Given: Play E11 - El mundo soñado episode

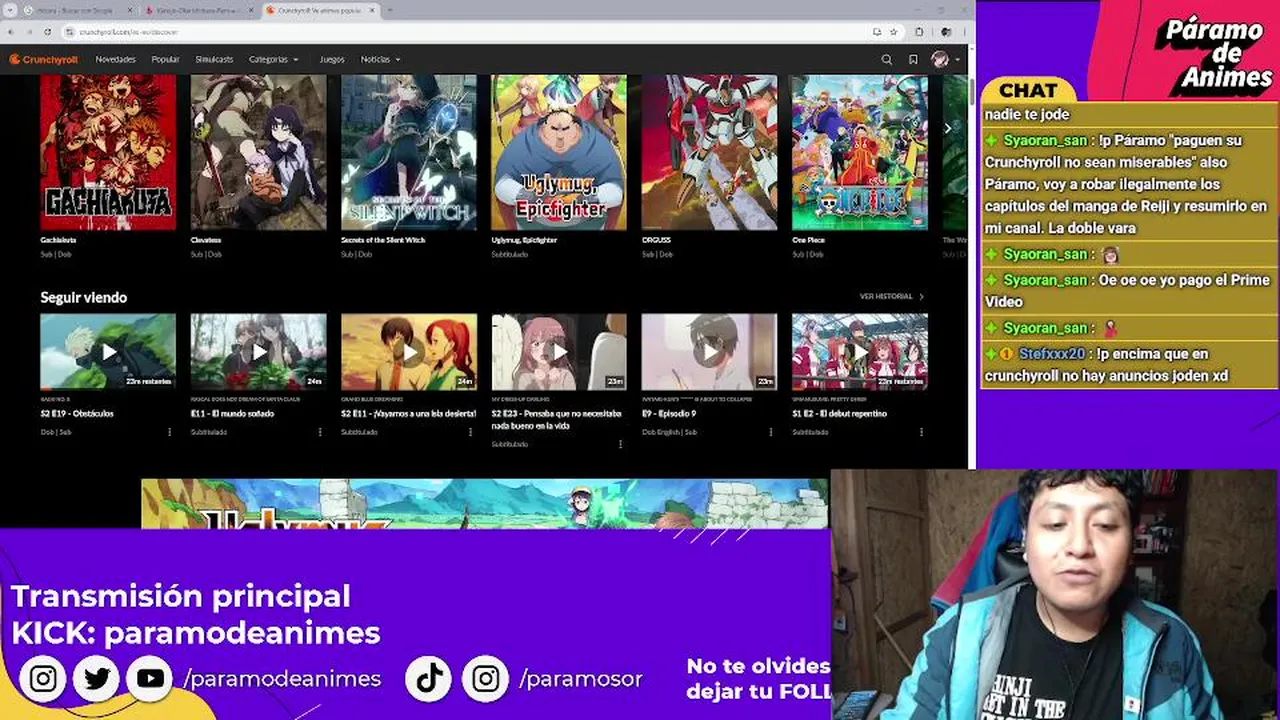Looking at the screenshot, I should 258,351.
